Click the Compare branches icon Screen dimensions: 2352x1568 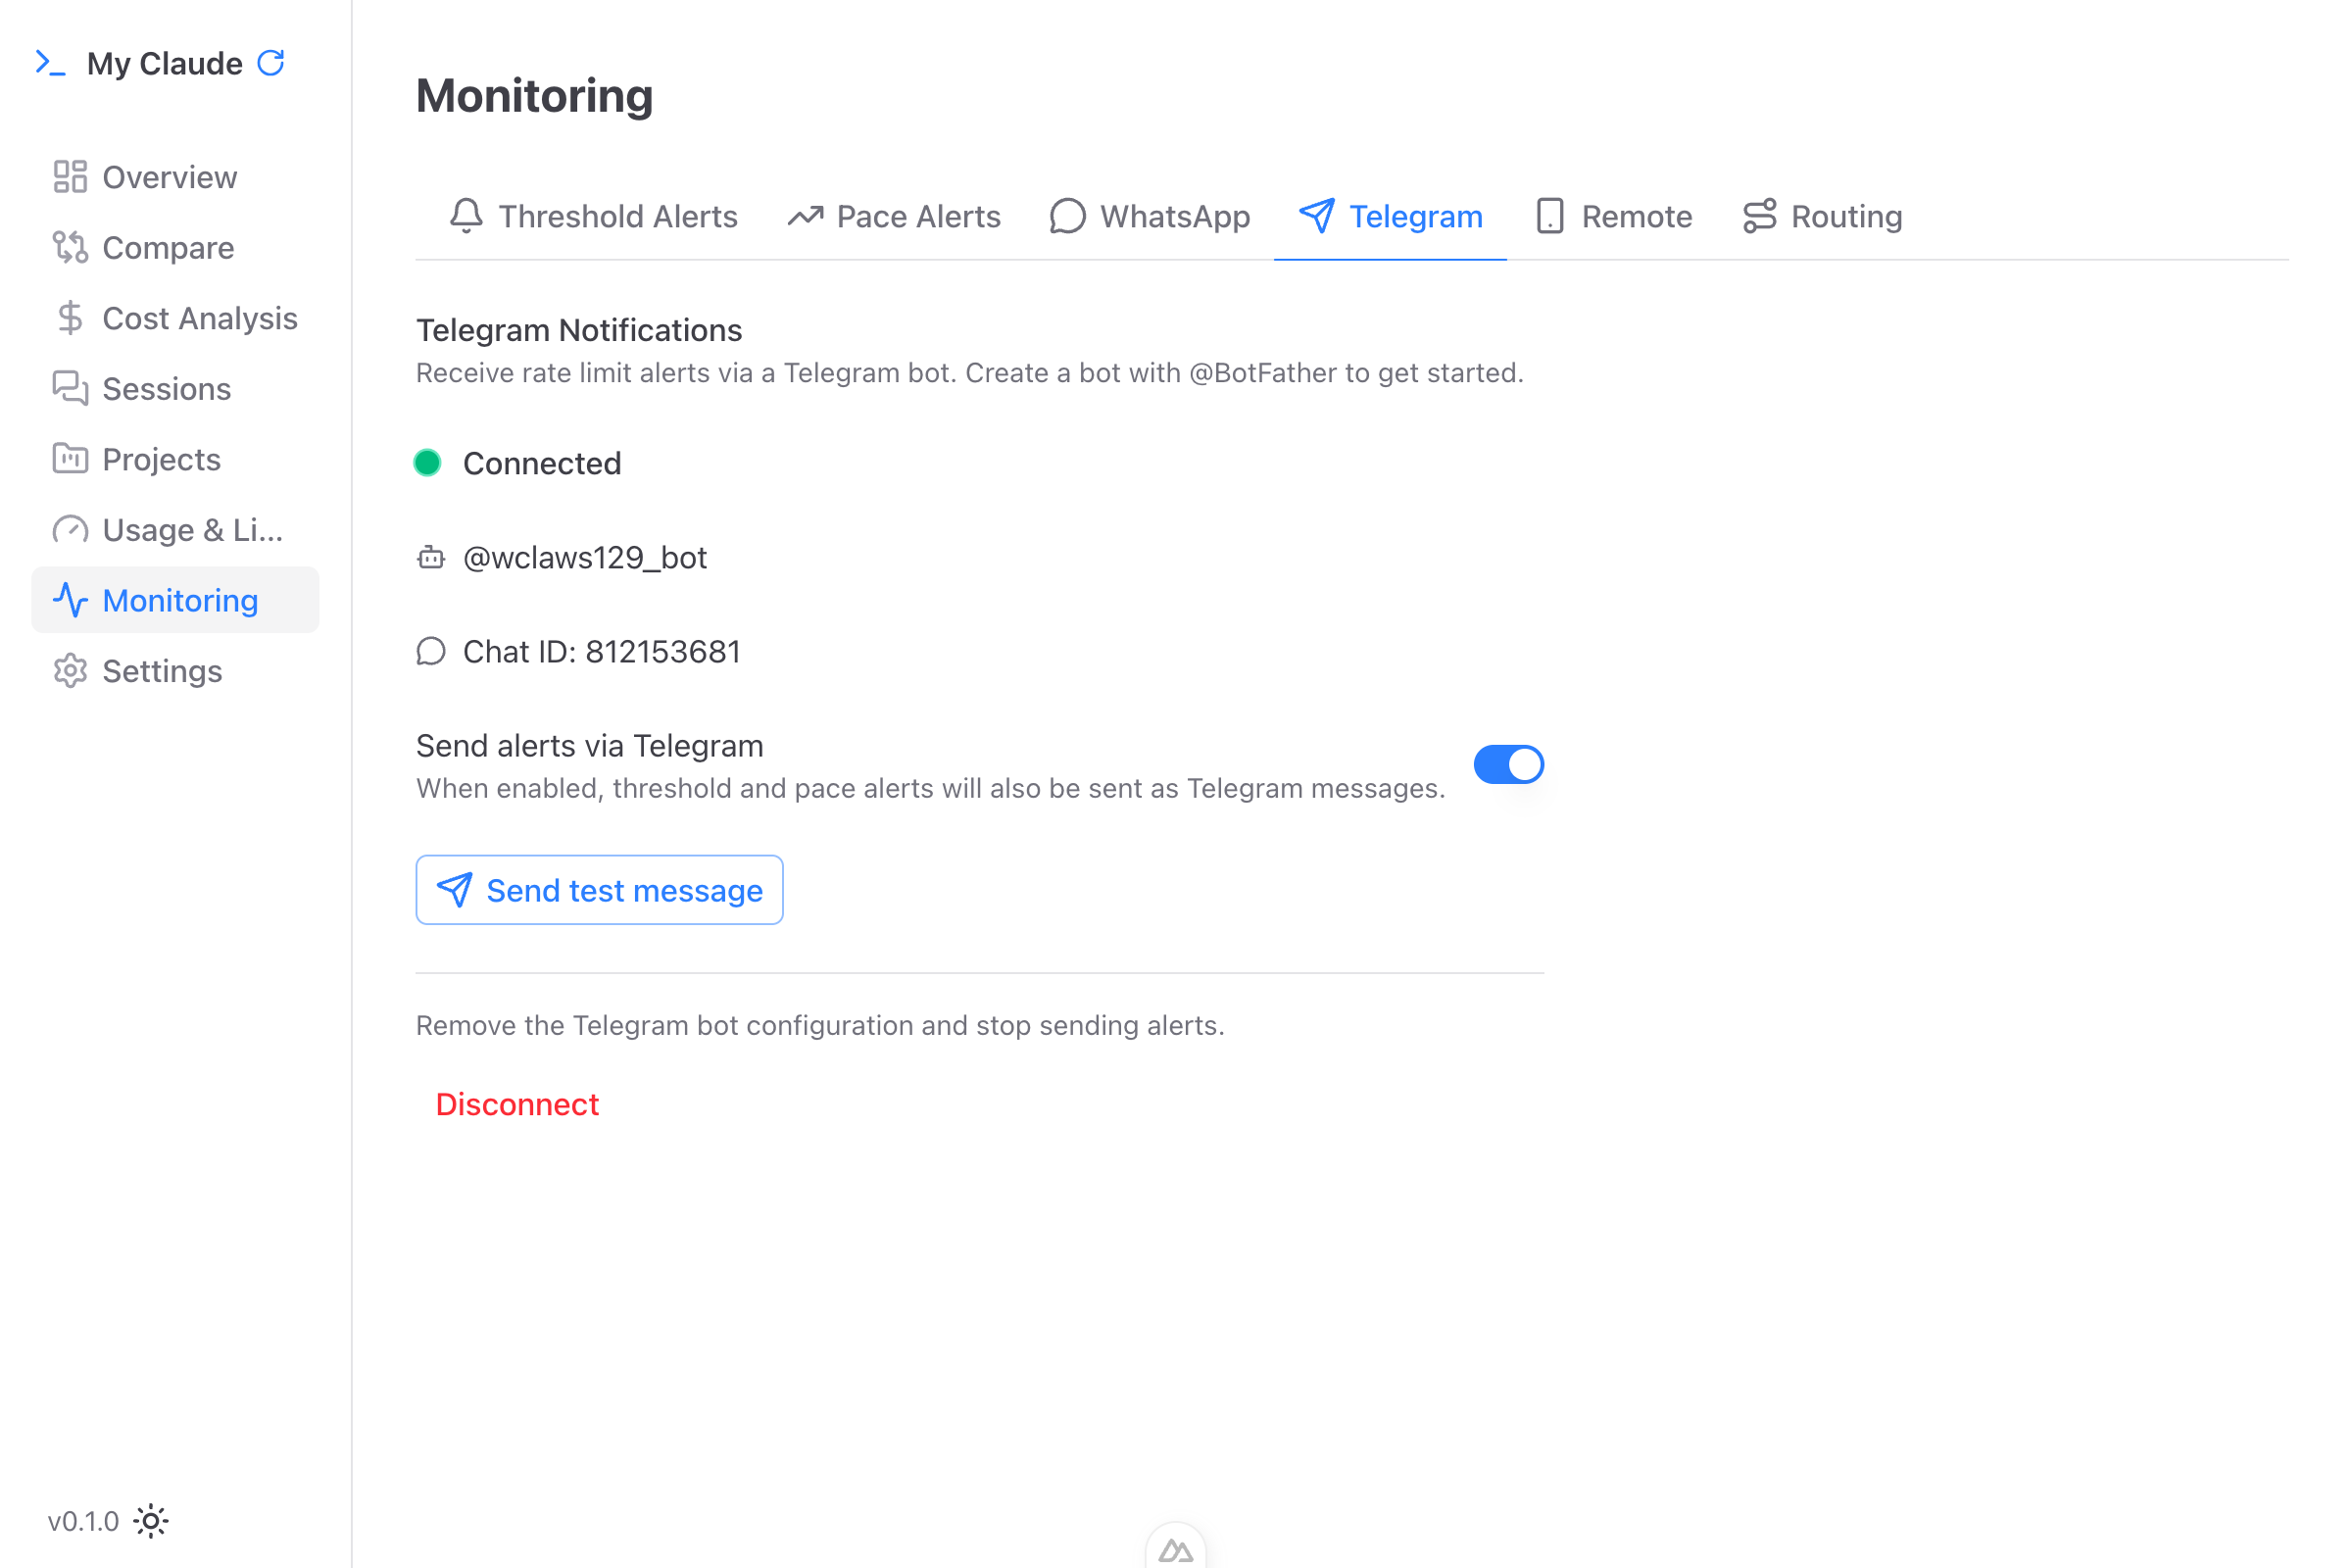[70, 247]
